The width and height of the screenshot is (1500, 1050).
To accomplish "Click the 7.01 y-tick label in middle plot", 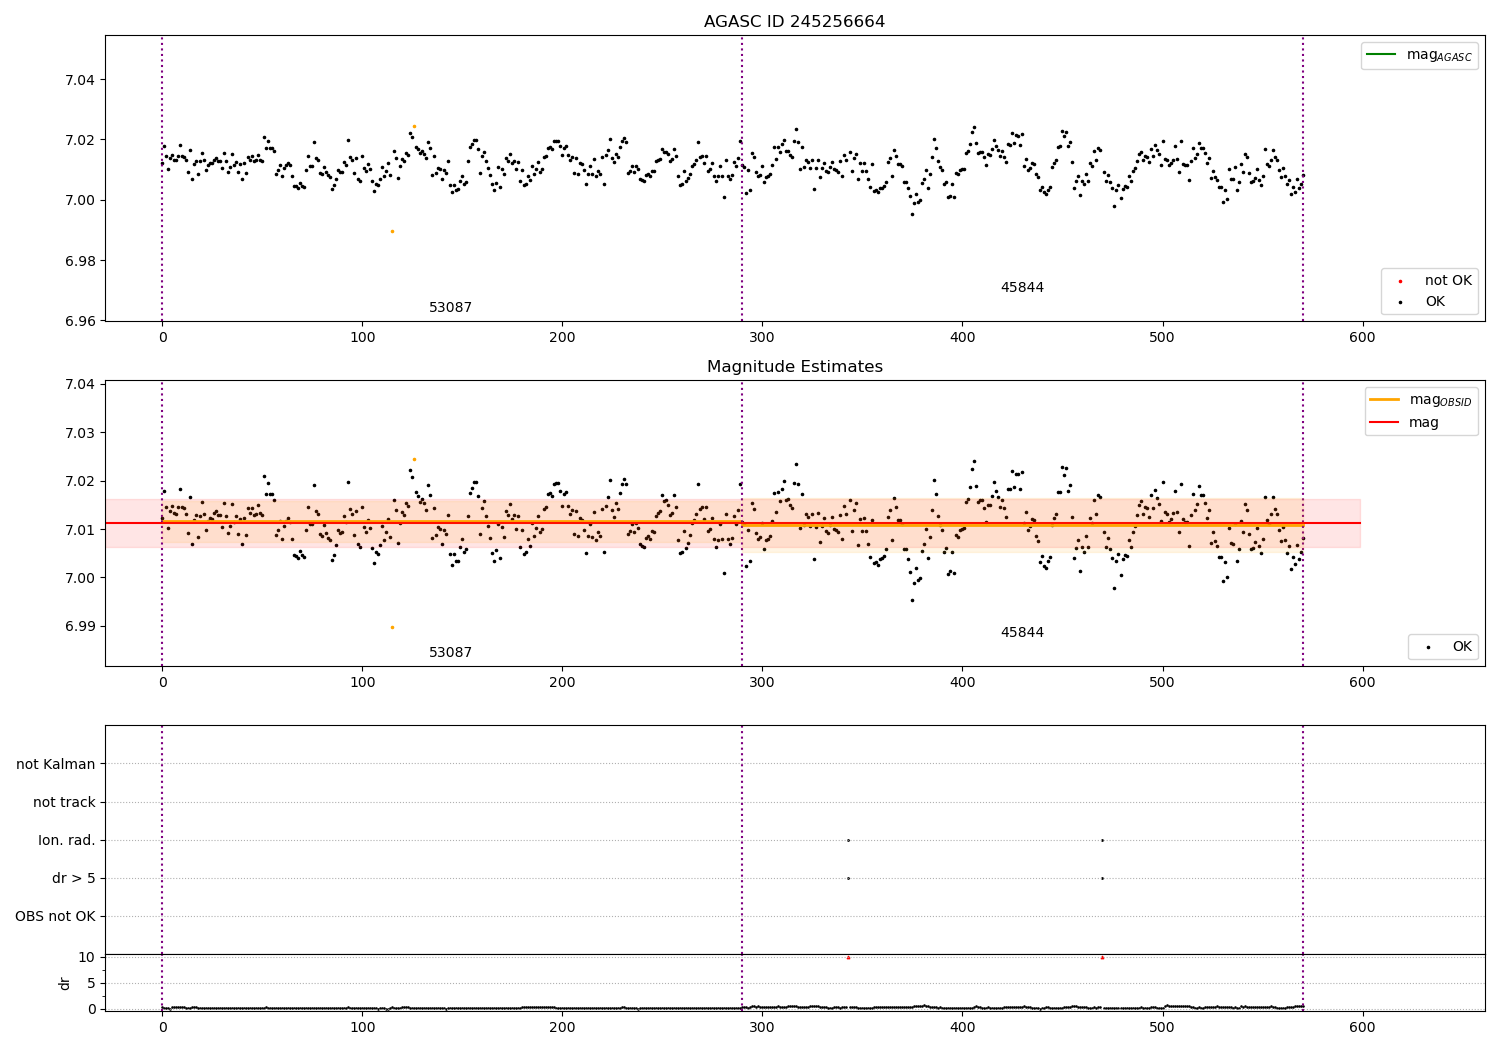I will click(80, 530).
